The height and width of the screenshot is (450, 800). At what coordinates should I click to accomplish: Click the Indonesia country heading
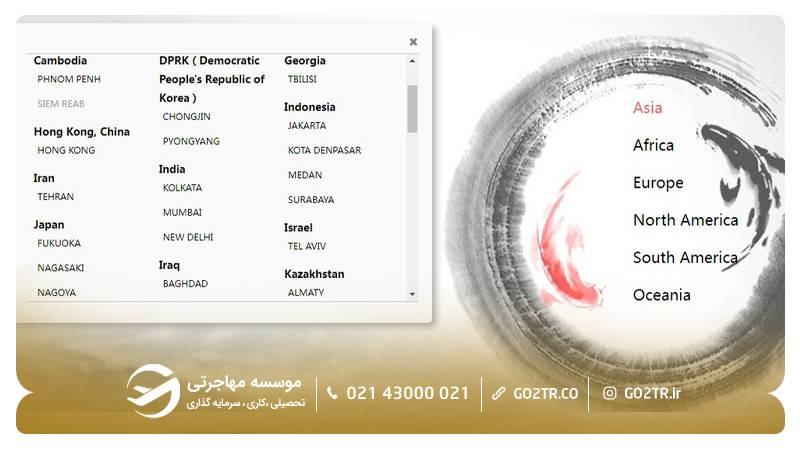click(x=310, y=107)
